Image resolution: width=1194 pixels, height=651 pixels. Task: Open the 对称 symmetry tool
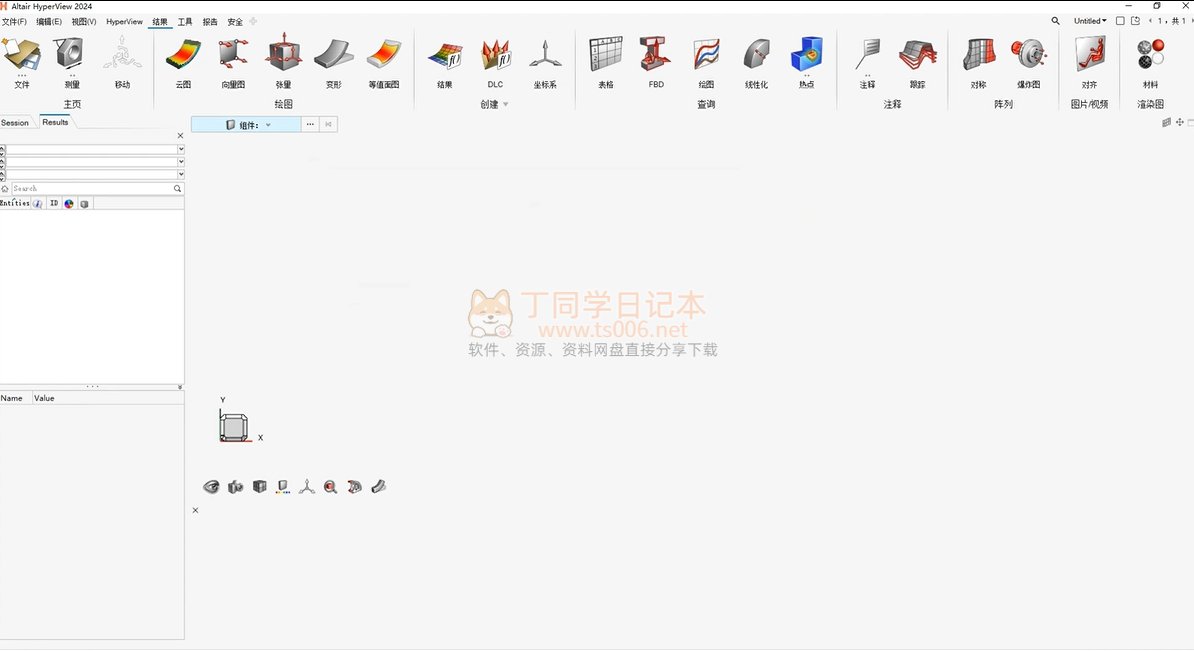[979, 62]
